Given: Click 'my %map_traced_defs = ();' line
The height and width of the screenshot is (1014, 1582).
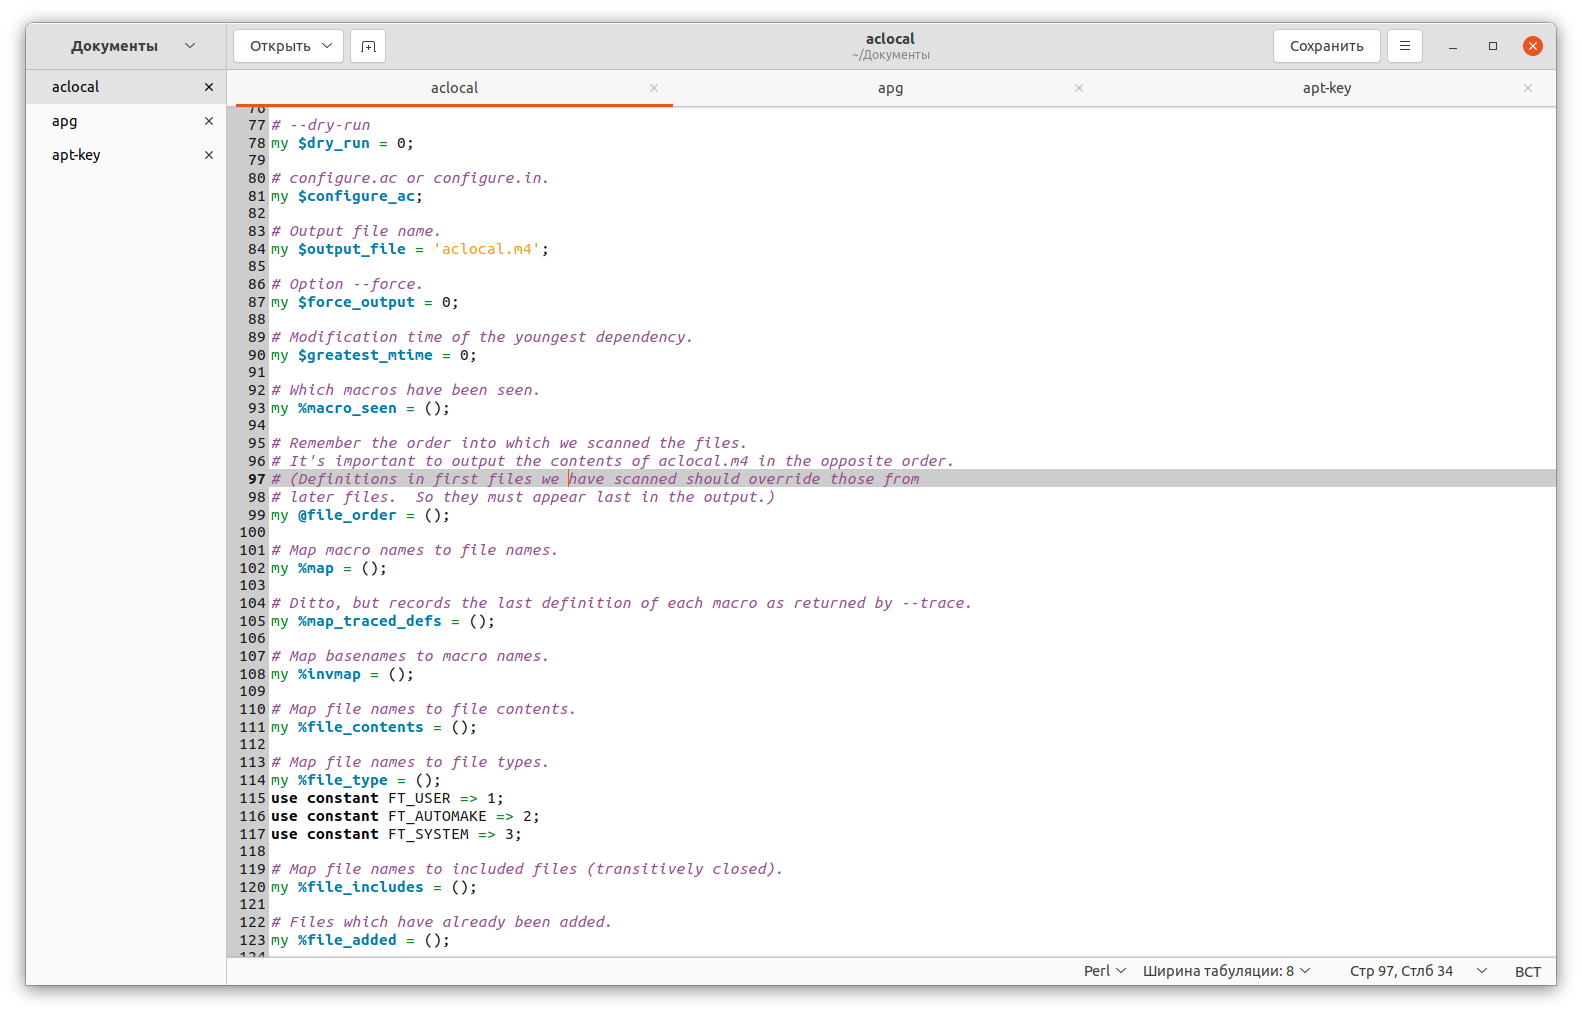Looking at the screenshot, I should pyautogui.click(x=382, y=621).
